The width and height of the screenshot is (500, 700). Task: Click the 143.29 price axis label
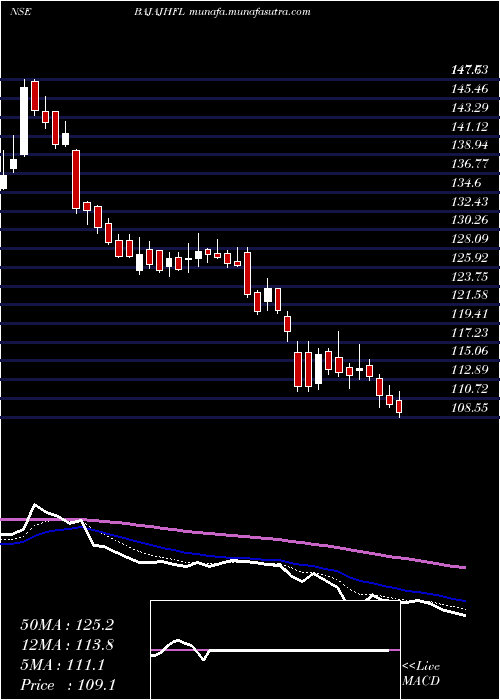coord(469,108)
